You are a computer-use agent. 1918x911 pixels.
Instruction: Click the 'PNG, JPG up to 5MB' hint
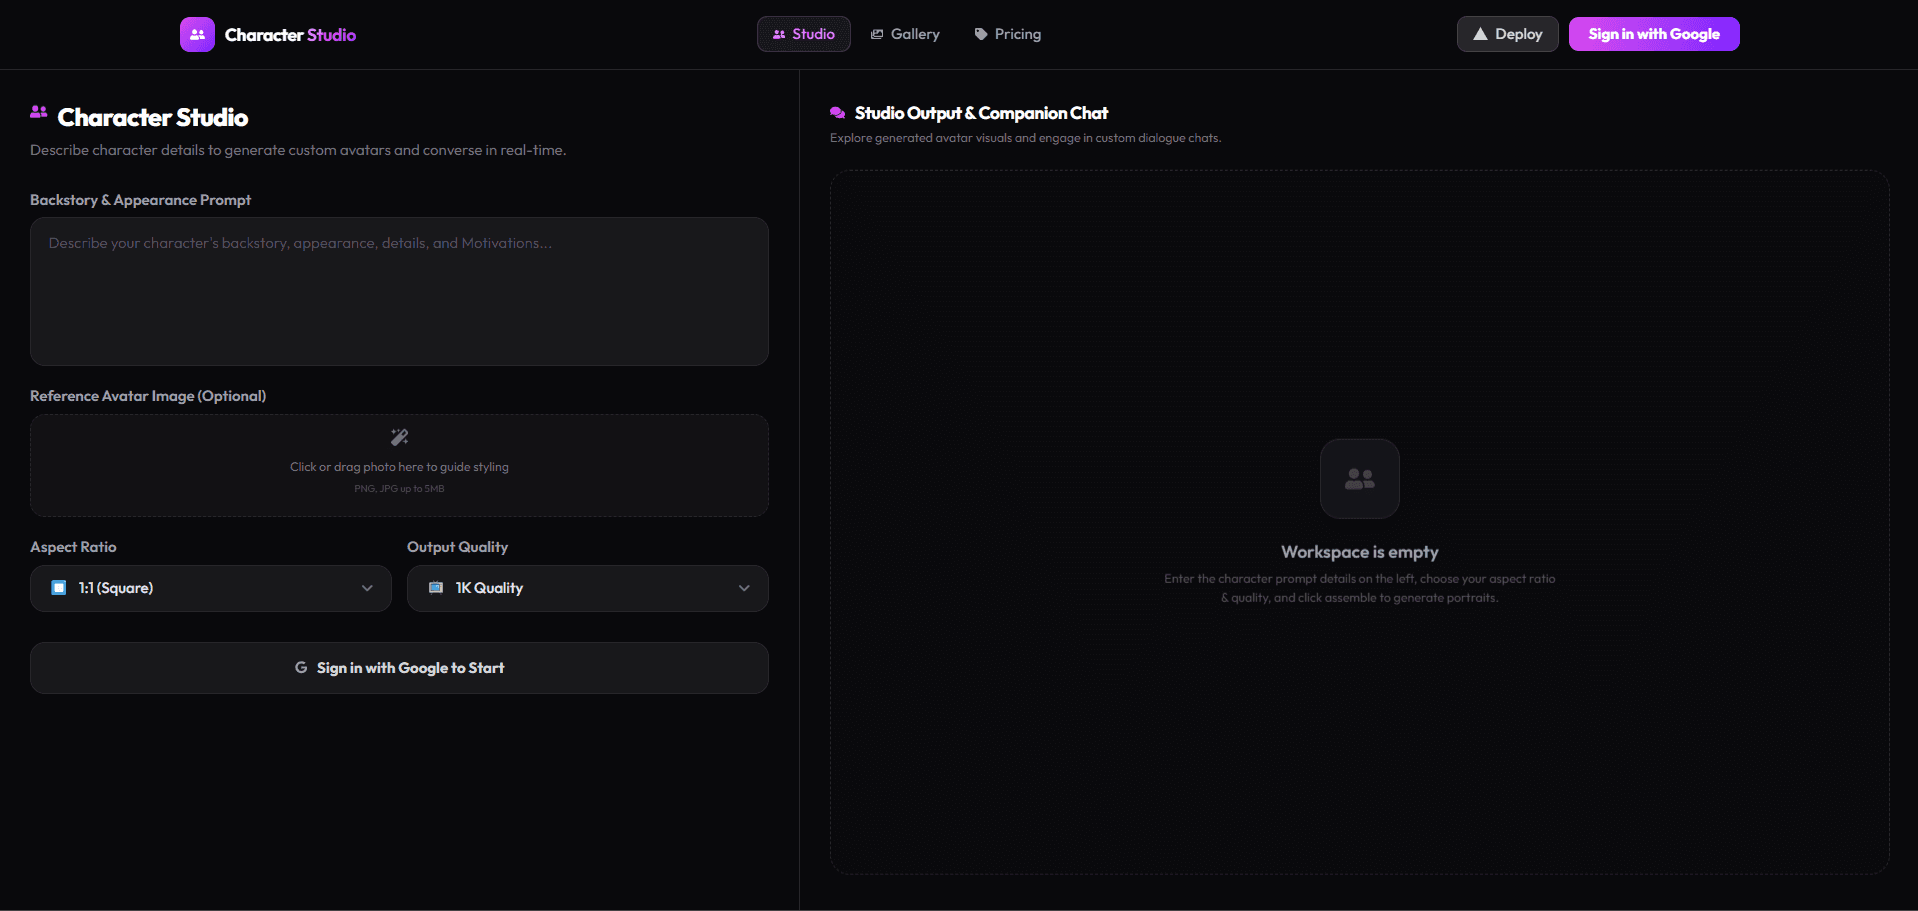coord(399,489)
